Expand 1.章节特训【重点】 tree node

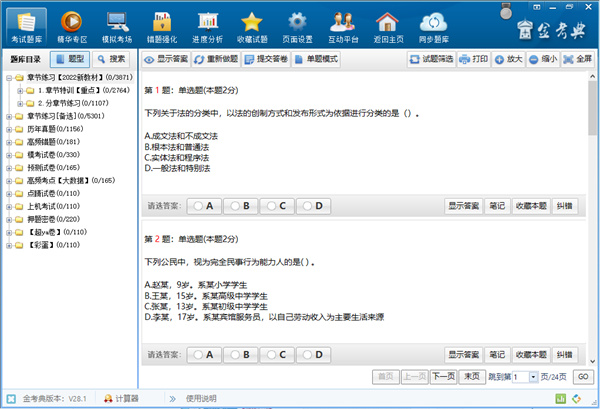(x=20, y=90)
